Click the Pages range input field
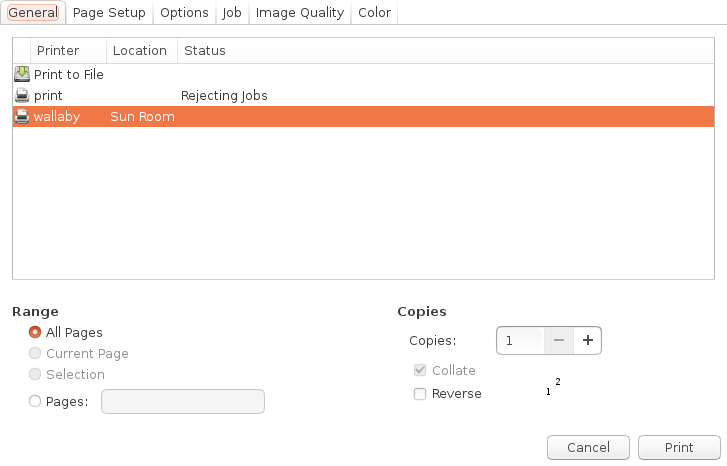Image resolution: width=727 pixels, height=466 pixels. (x=183, y=401)
